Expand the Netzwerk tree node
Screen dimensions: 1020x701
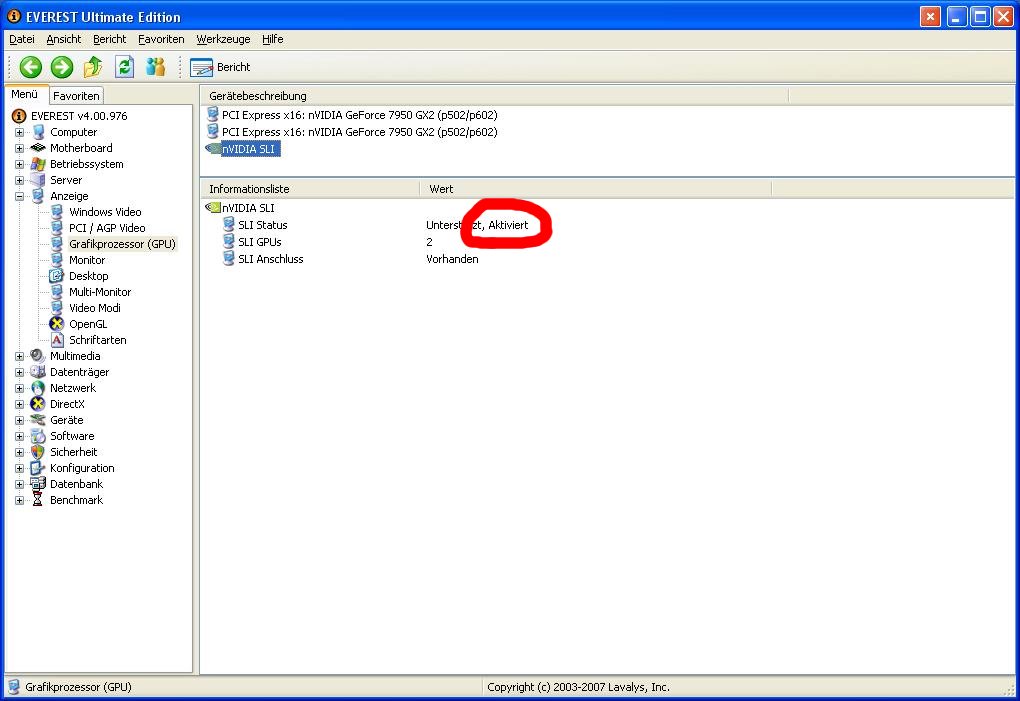click(x=20, y=388)
